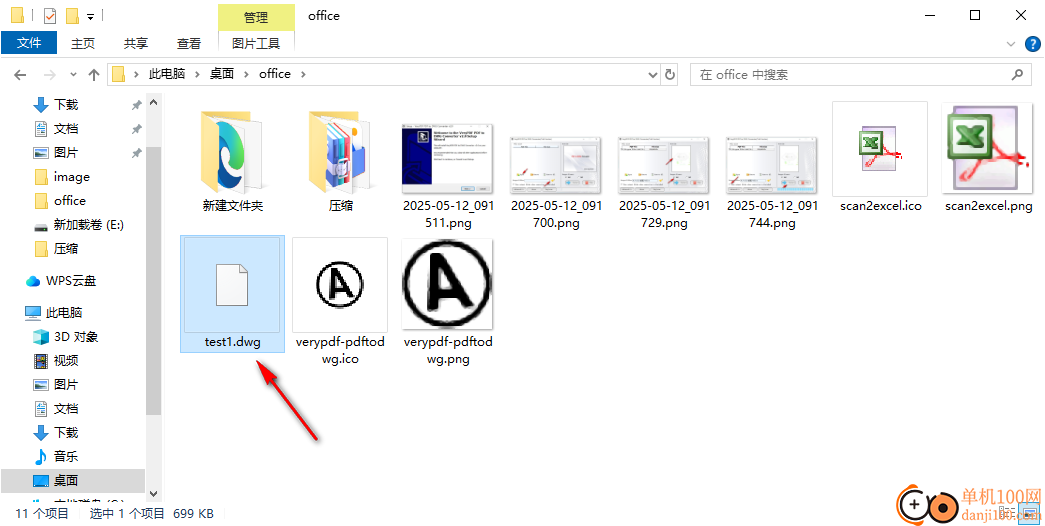
Task: Go to 桌面 via address breadcrumb
Action: click(221, 74)
